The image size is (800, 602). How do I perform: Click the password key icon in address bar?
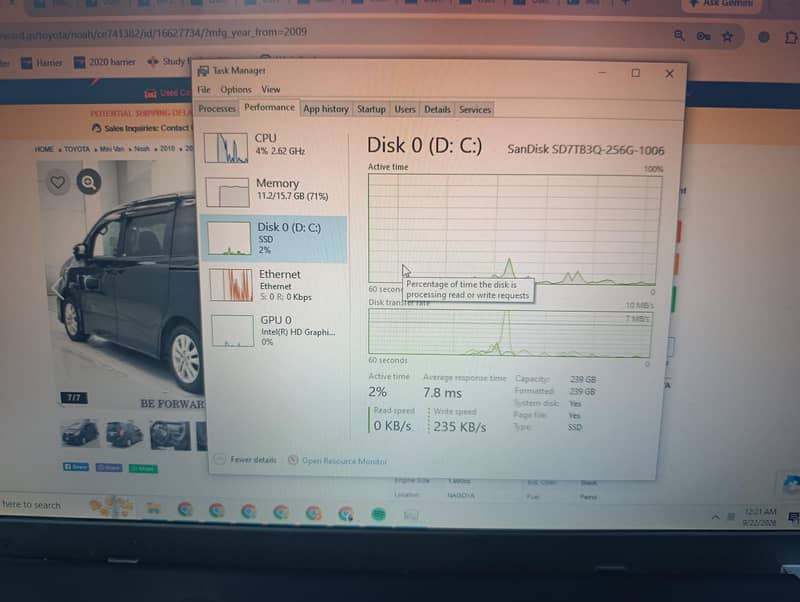704,36
